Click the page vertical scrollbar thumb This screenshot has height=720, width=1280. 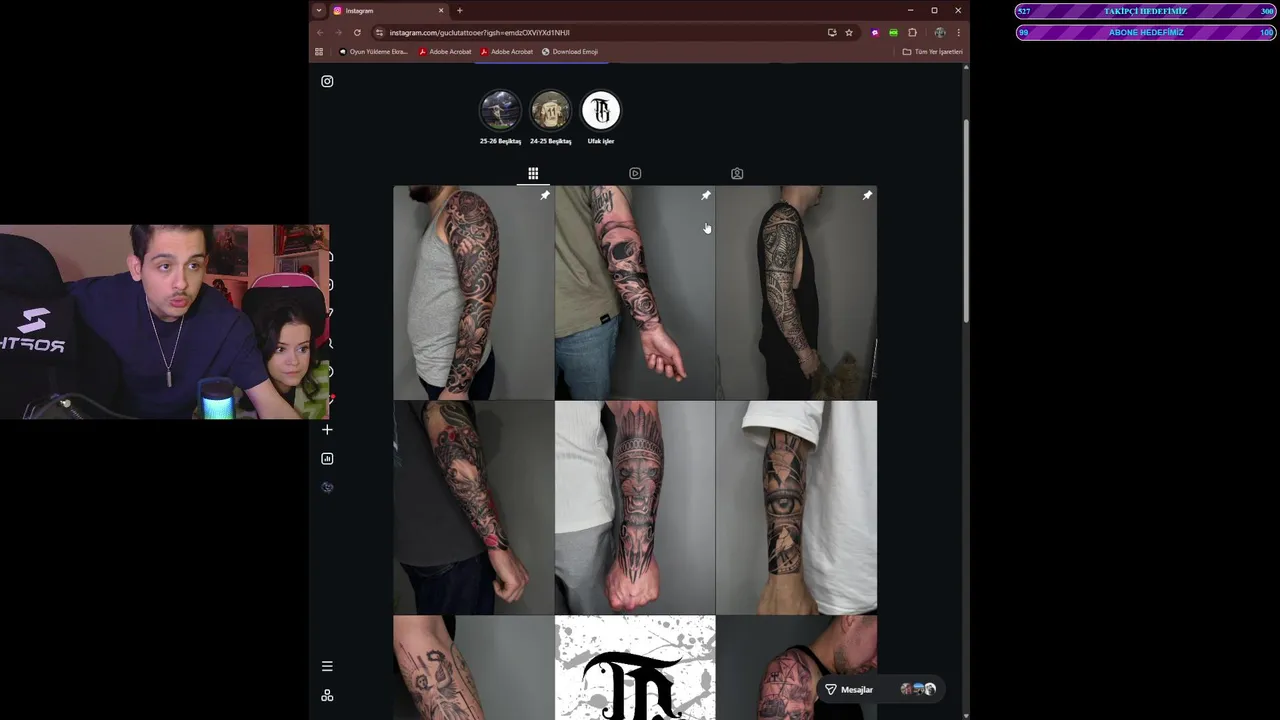[x=966, y=220]
